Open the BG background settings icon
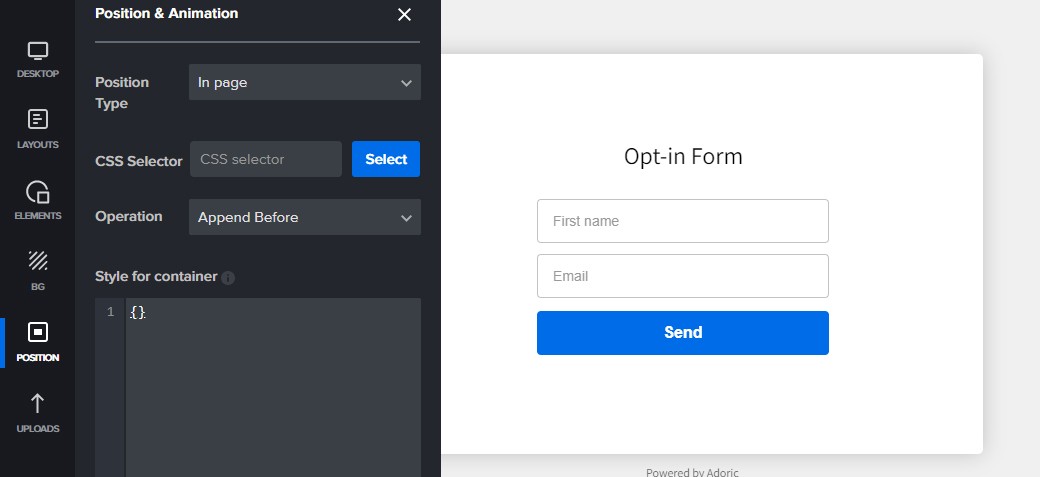The width and height of the screenshot is (1040, 477). (38, 270)
